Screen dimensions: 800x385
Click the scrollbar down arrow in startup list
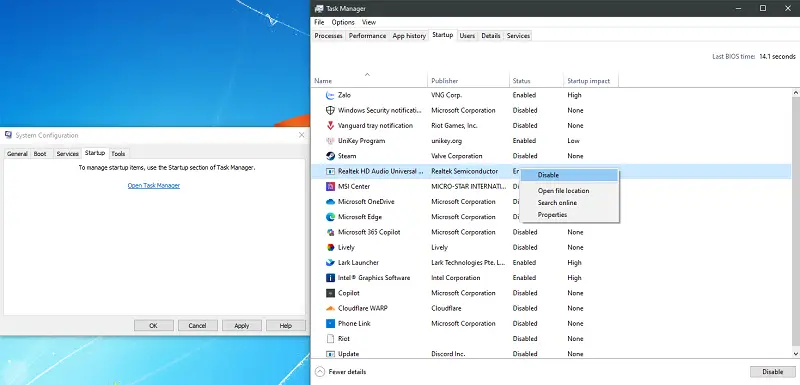tap(796, 353)
